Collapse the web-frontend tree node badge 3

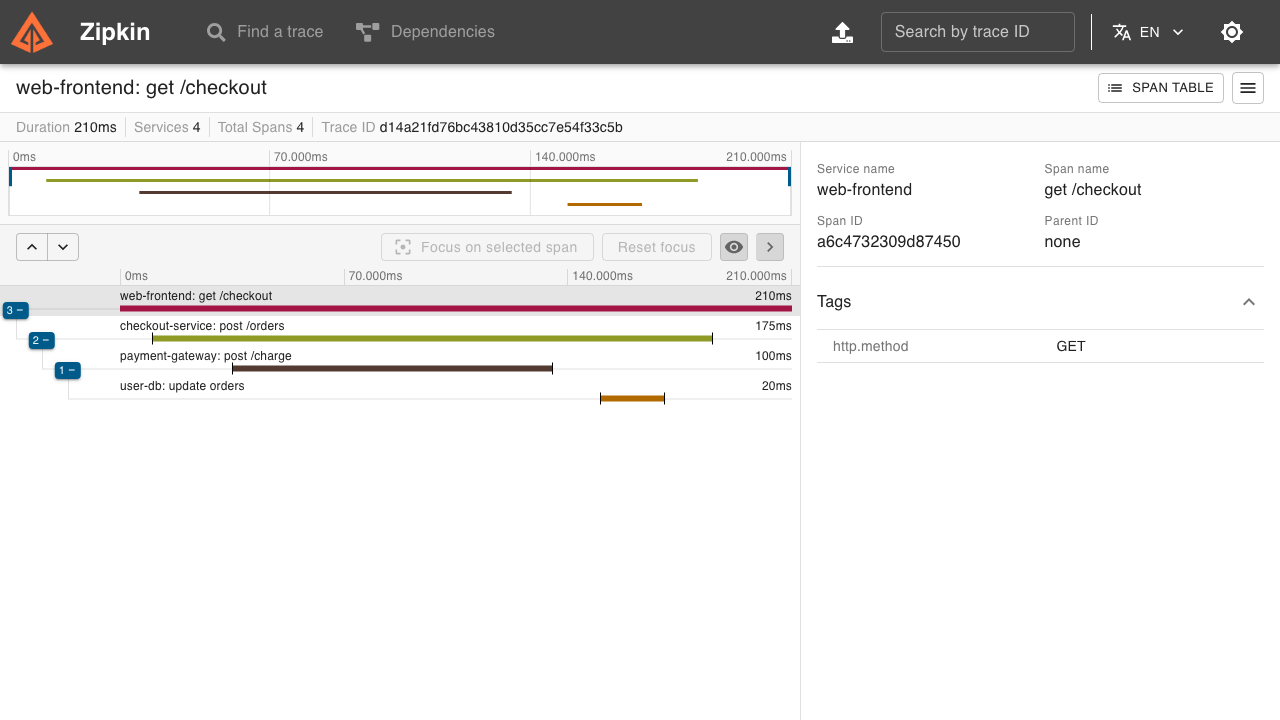click(x=15, y=310)
